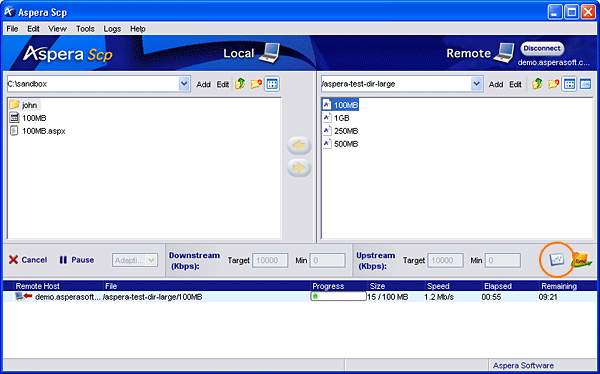Screen dimensions: 600x374
Task: Open the Logs menu
Action: pyautogui.click(x=112, y=29)
